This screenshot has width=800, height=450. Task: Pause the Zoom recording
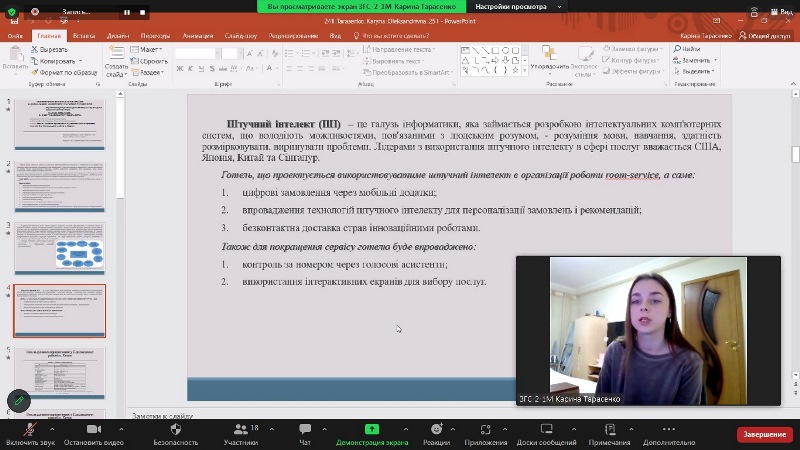127,12
